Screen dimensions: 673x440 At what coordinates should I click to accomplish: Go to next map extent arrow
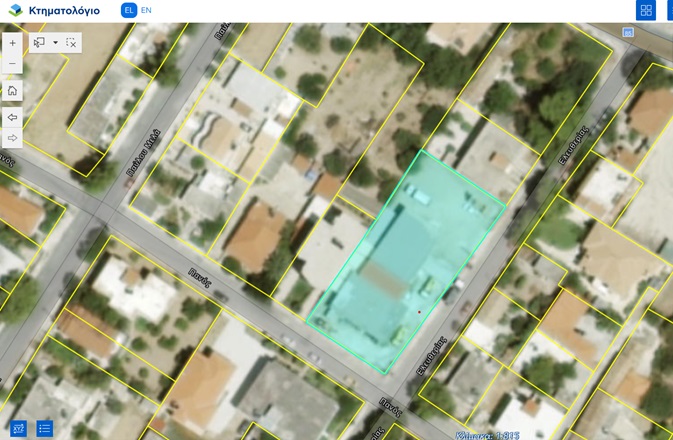pos(12,138)
